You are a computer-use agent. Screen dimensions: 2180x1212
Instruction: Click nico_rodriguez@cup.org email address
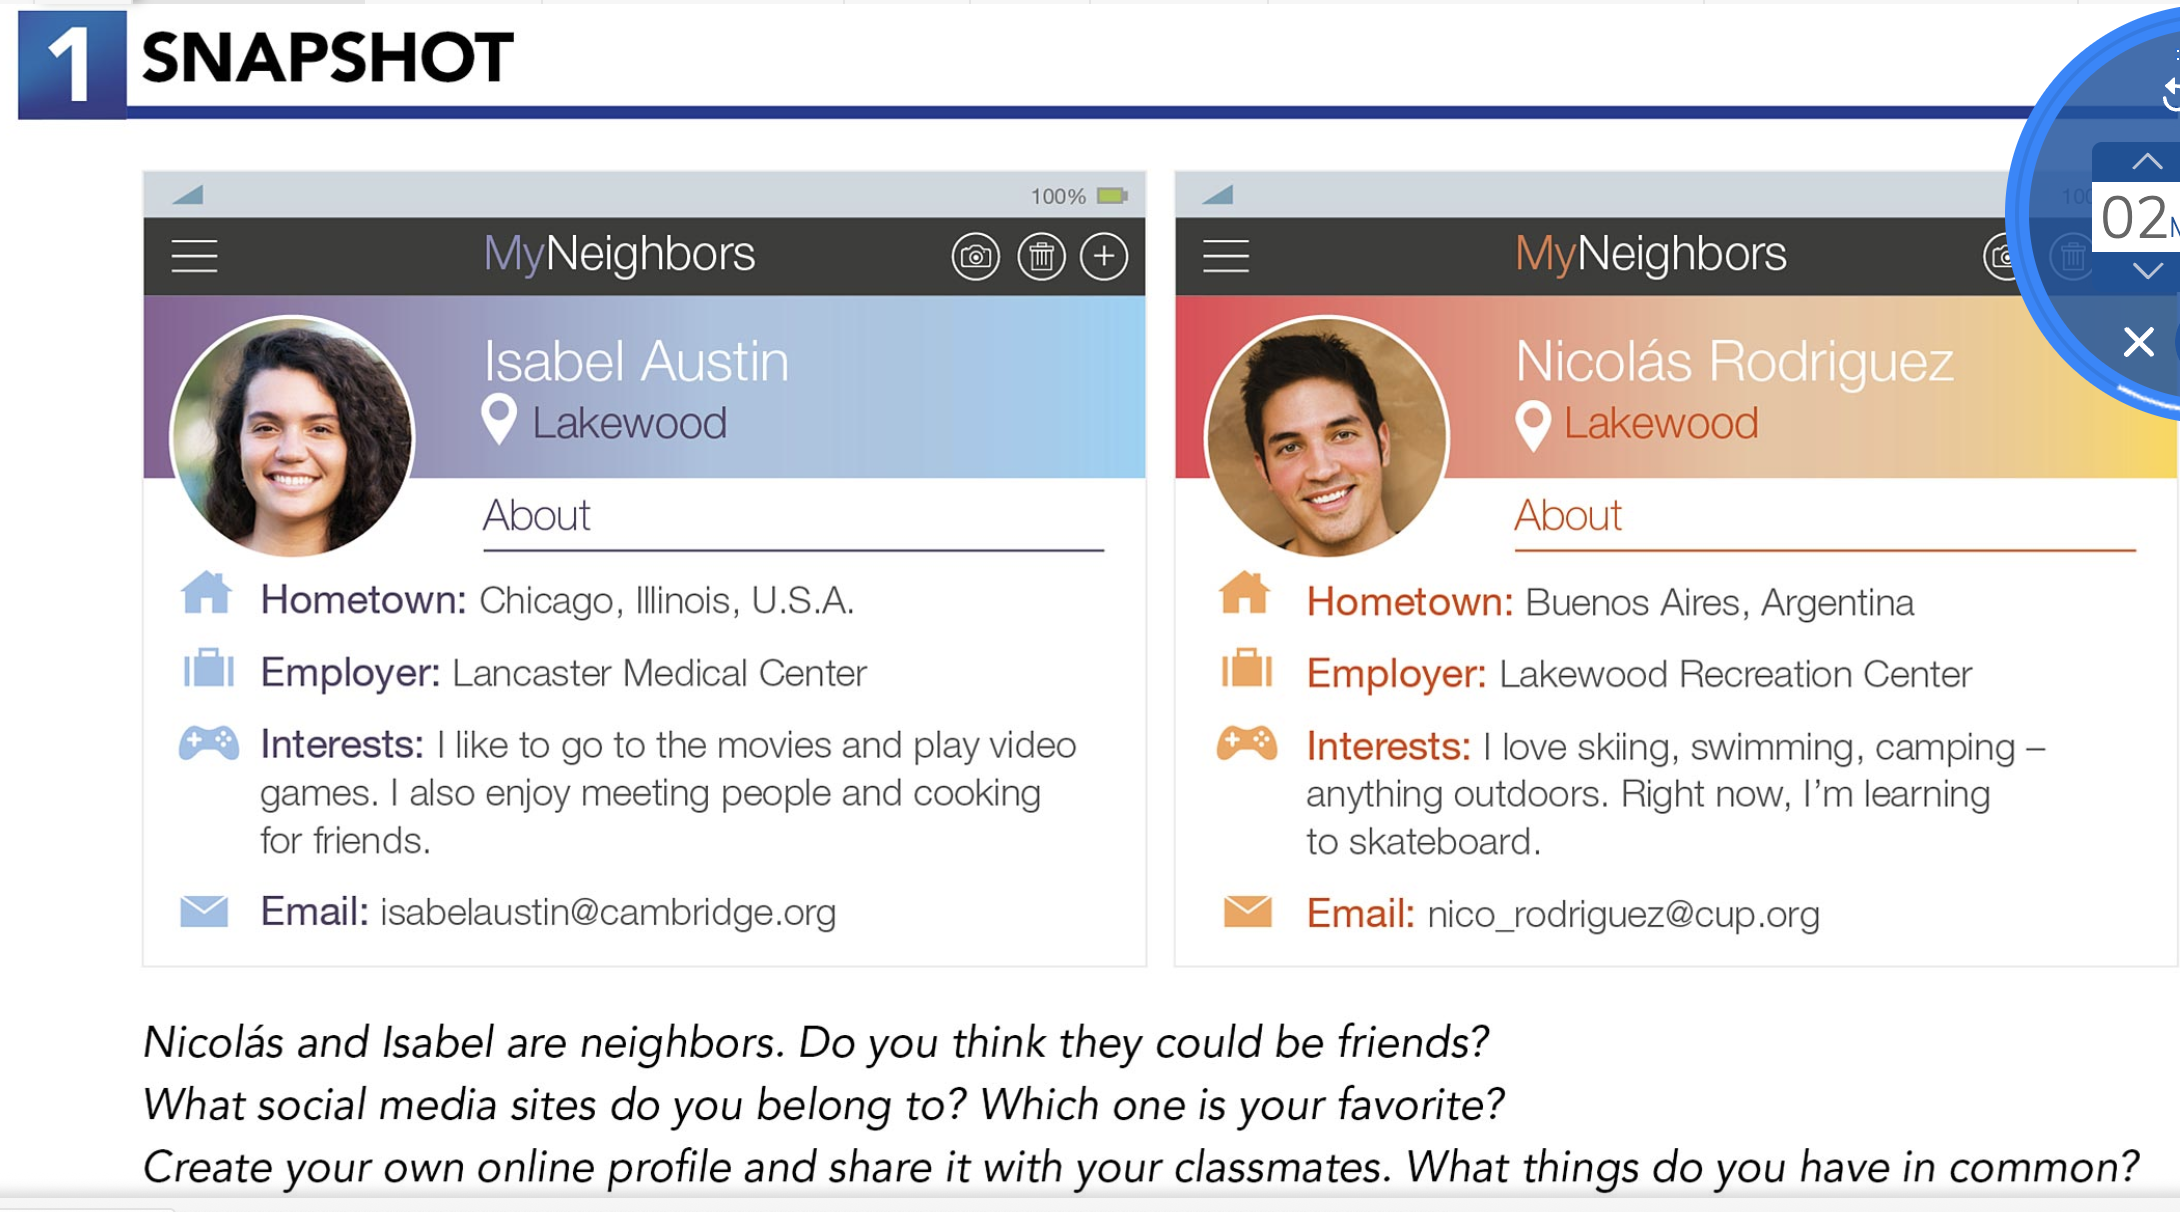tap(1623, 914)
